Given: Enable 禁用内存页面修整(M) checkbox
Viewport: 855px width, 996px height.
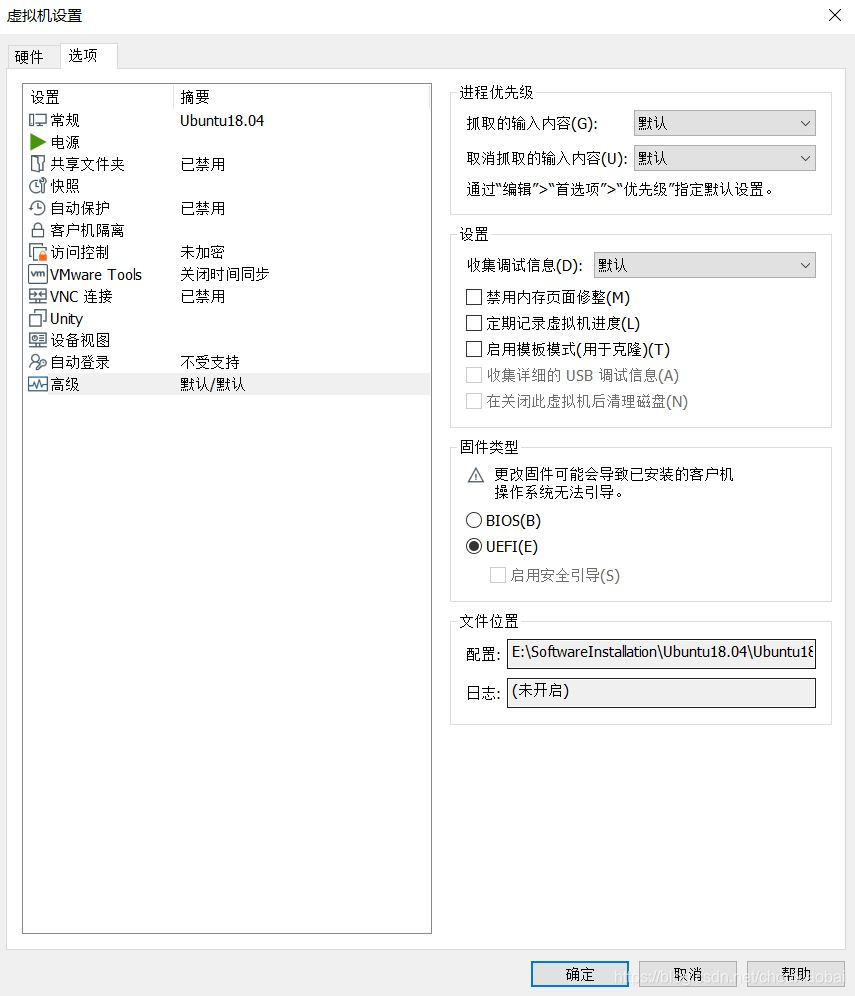Looking at the screenshot, I should 474,297.
